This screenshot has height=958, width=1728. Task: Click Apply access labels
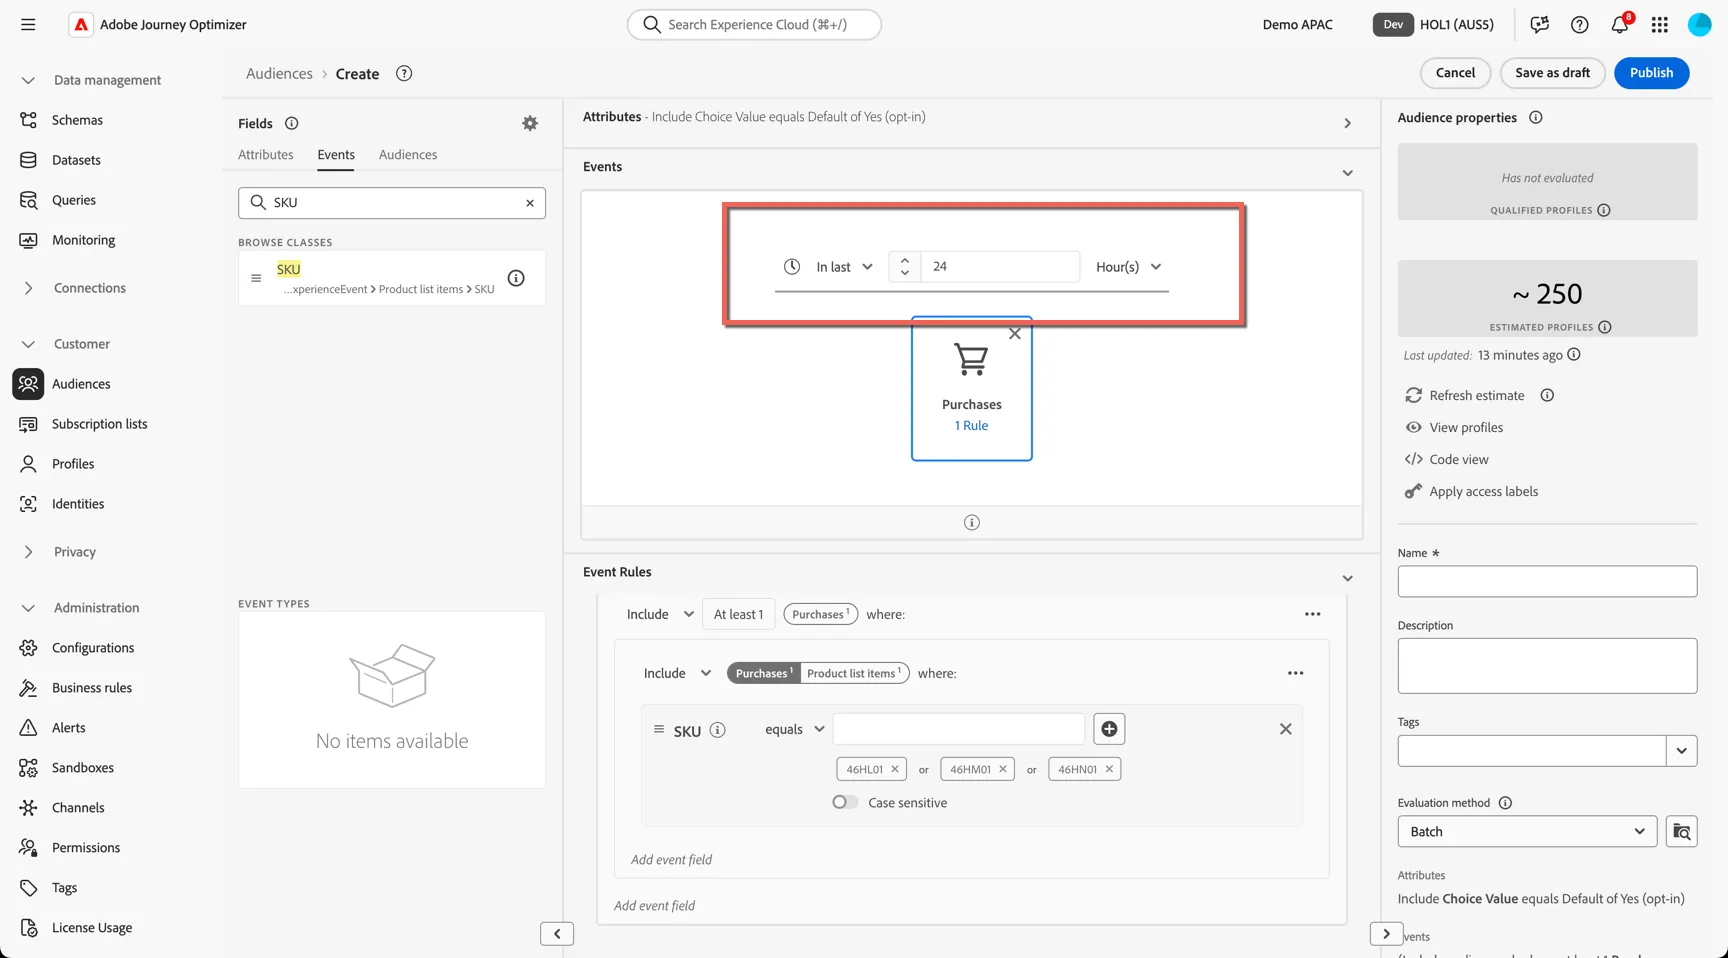[1472, 491]
